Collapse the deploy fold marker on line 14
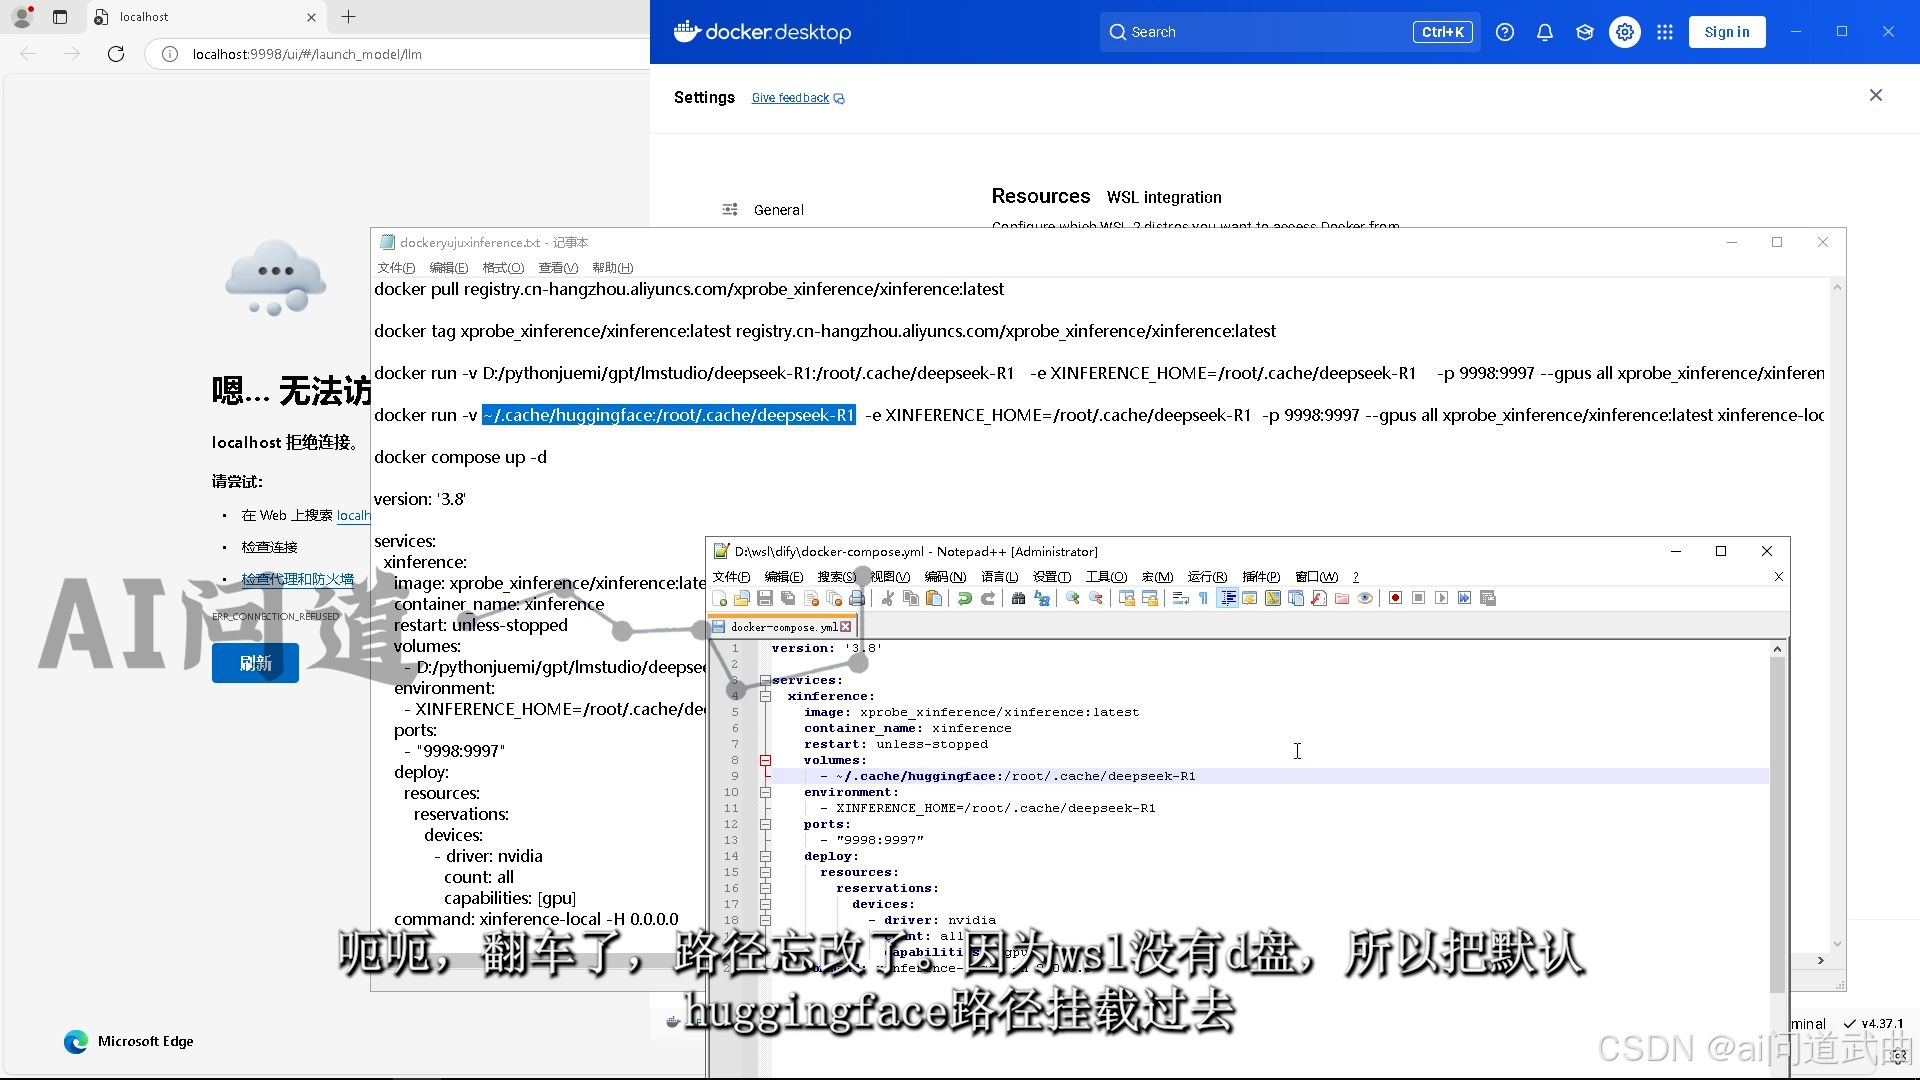 765,856
